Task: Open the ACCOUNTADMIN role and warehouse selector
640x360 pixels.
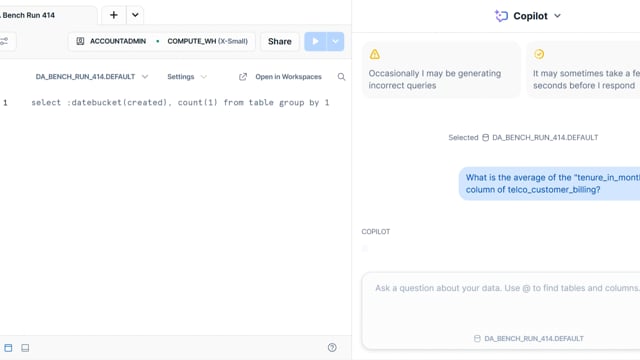Action: pyautogui.click(x=162, y=41)
